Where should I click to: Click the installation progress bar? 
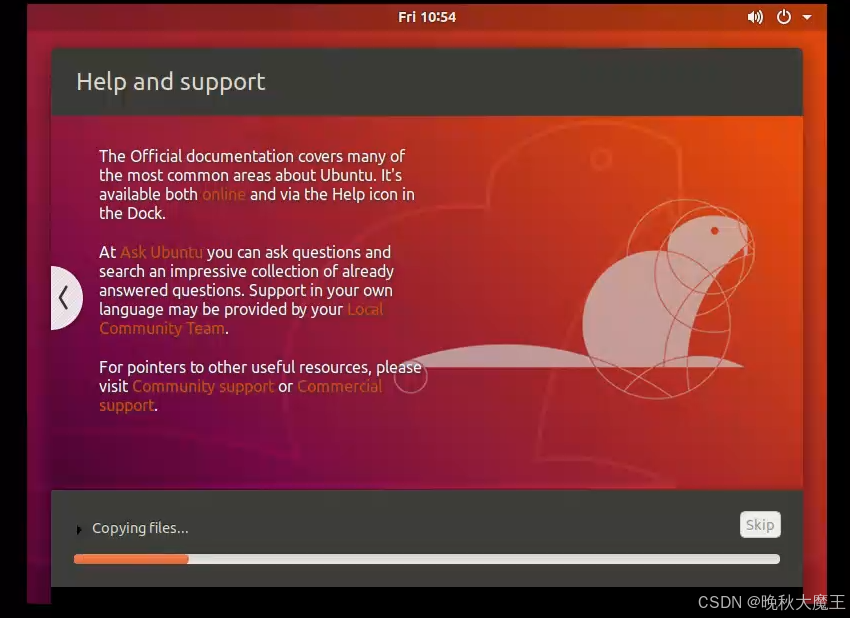click(x=427, y=559)
